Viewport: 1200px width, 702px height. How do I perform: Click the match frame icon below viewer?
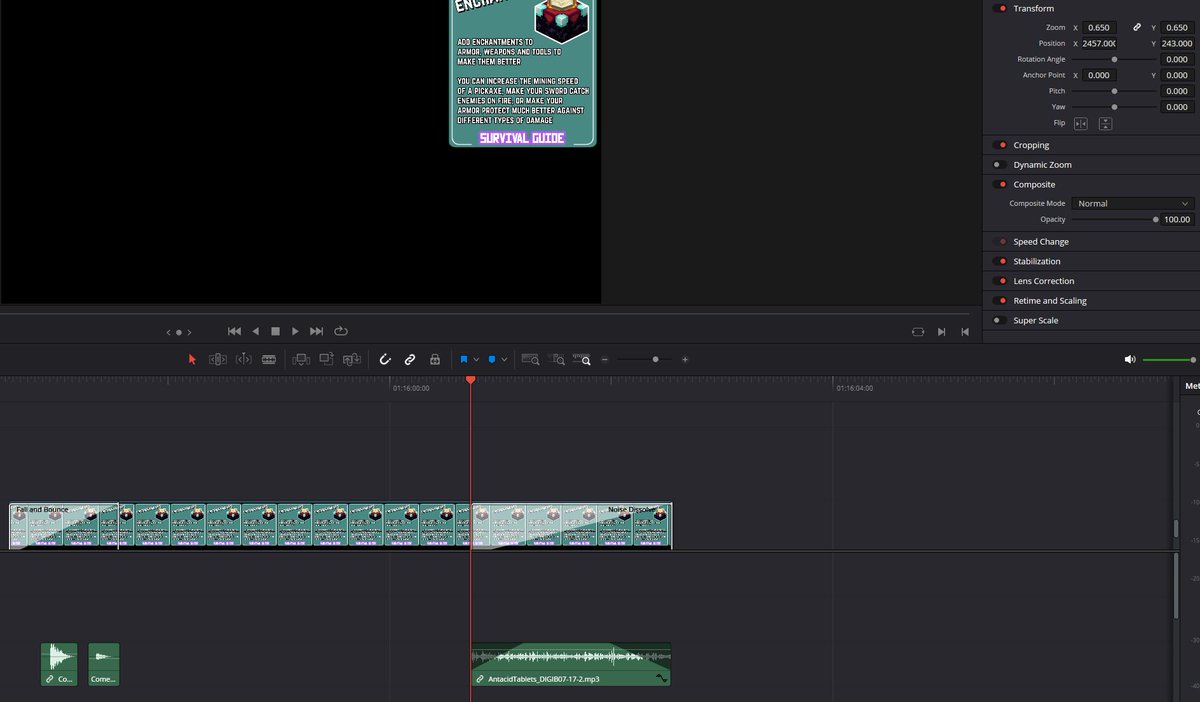pyautogui.click(x=918, y=332)
